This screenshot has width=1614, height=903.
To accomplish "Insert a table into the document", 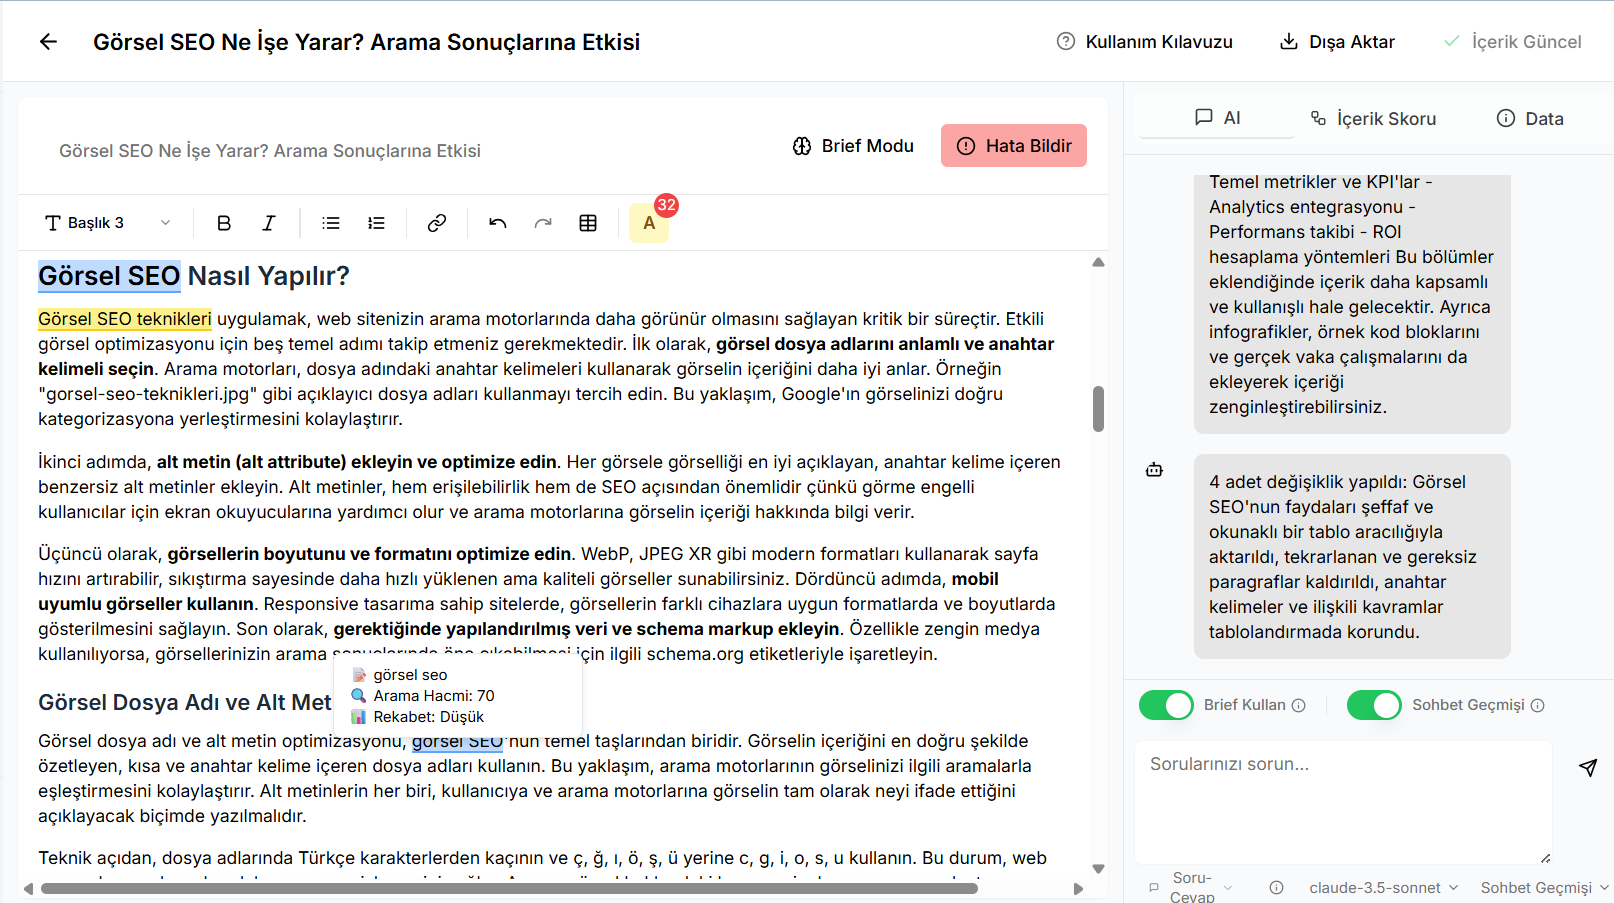I will coord(588,222).
